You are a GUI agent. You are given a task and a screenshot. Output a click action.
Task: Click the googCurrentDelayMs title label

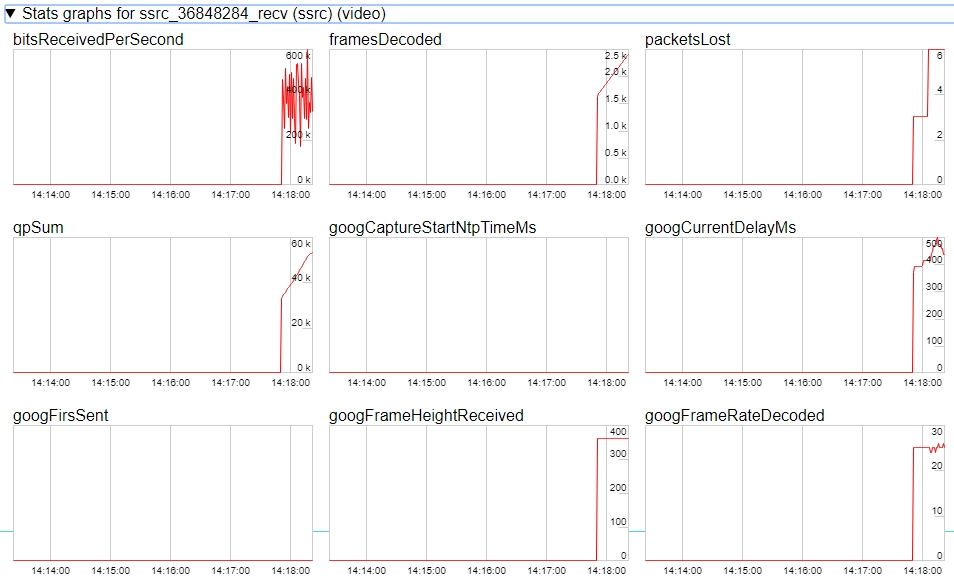720,228
